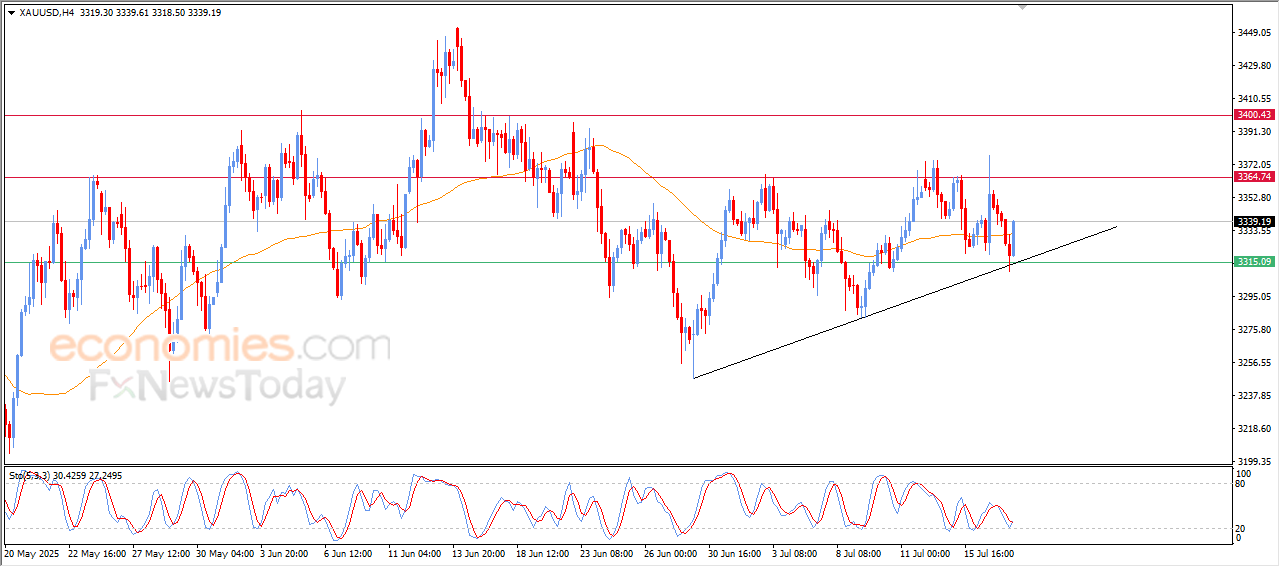The image size is (1280, 567).
Task: Click the 26 Jun 00:00 time label
Action: [673, 552]
